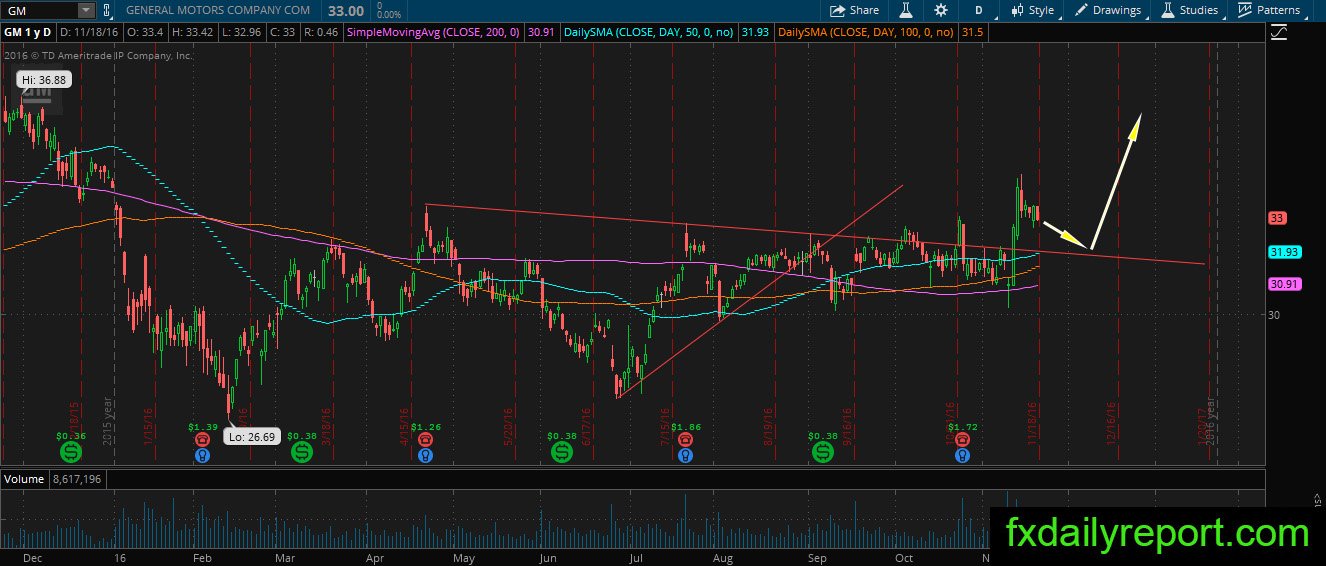Open the Studies menu
Screen dimensions: 1326x566
coord(1189,10)
